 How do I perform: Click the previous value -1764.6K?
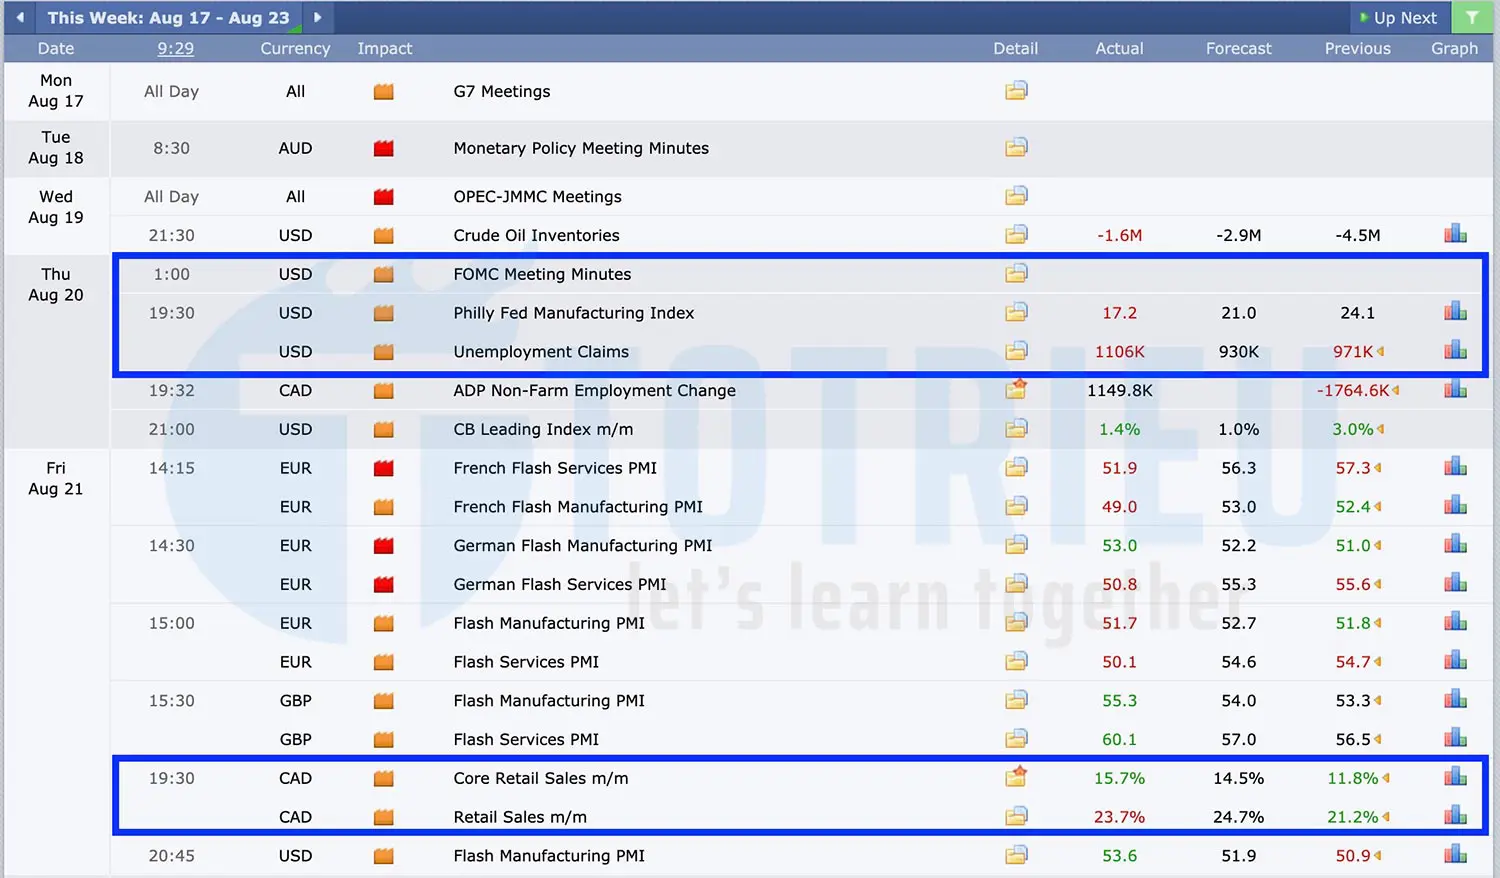click(1353, 390)
